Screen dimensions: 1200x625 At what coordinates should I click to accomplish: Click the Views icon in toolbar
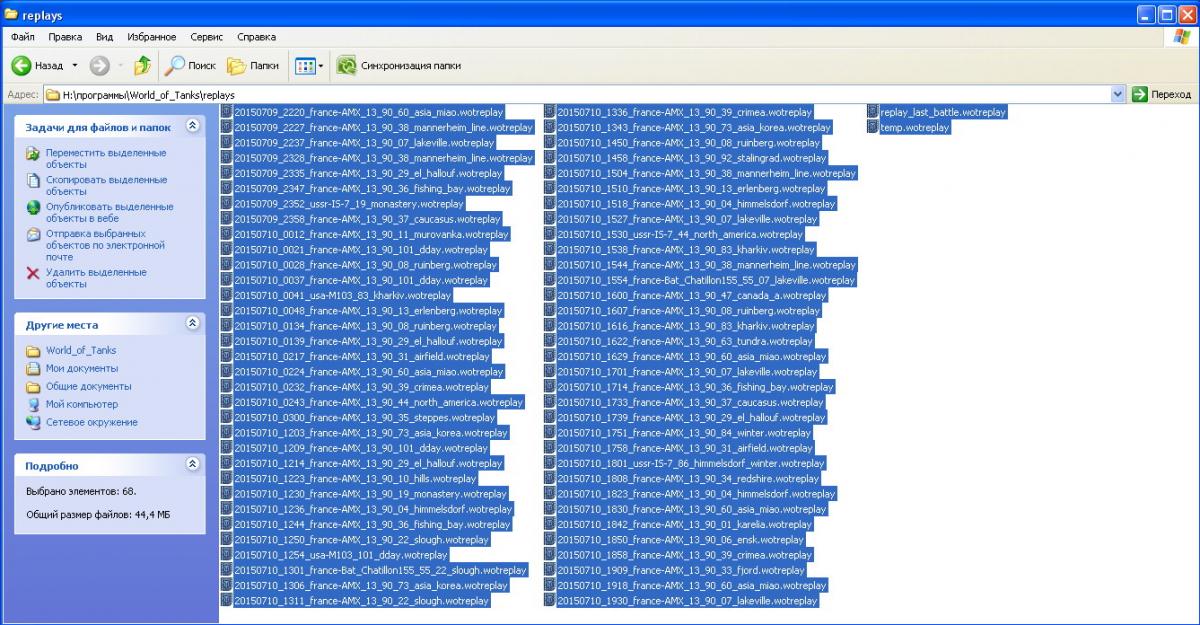305,65
